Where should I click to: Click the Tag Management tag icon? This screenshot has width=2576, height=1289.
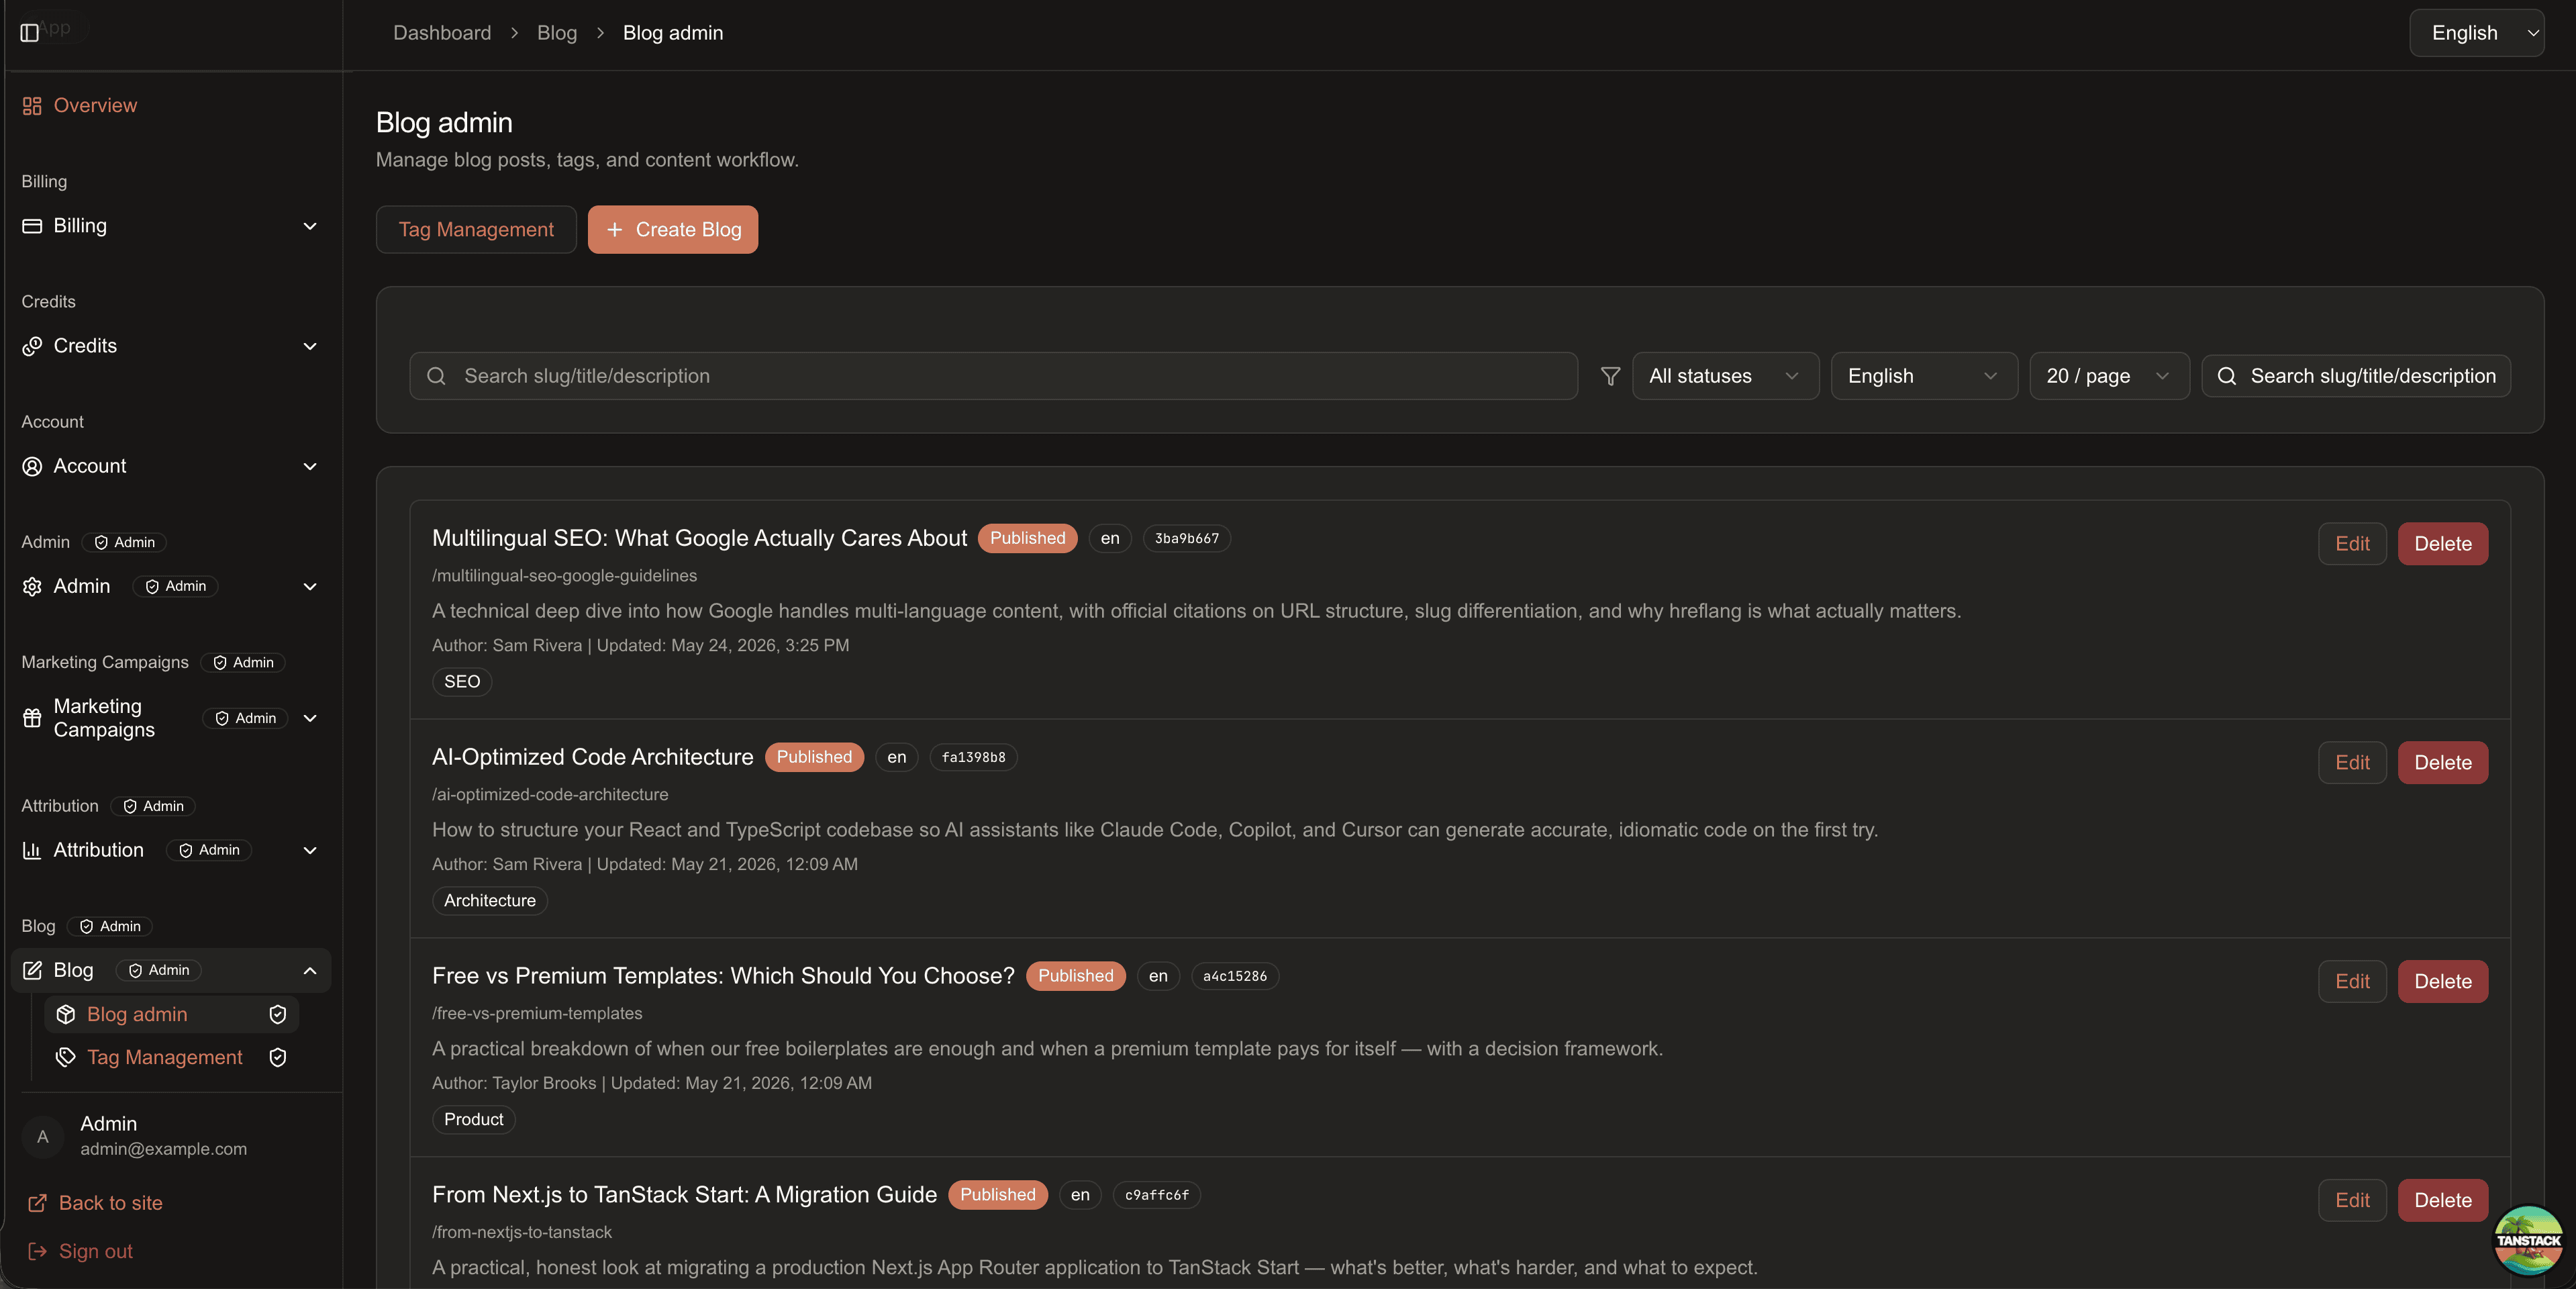[x=66, y=1057]
